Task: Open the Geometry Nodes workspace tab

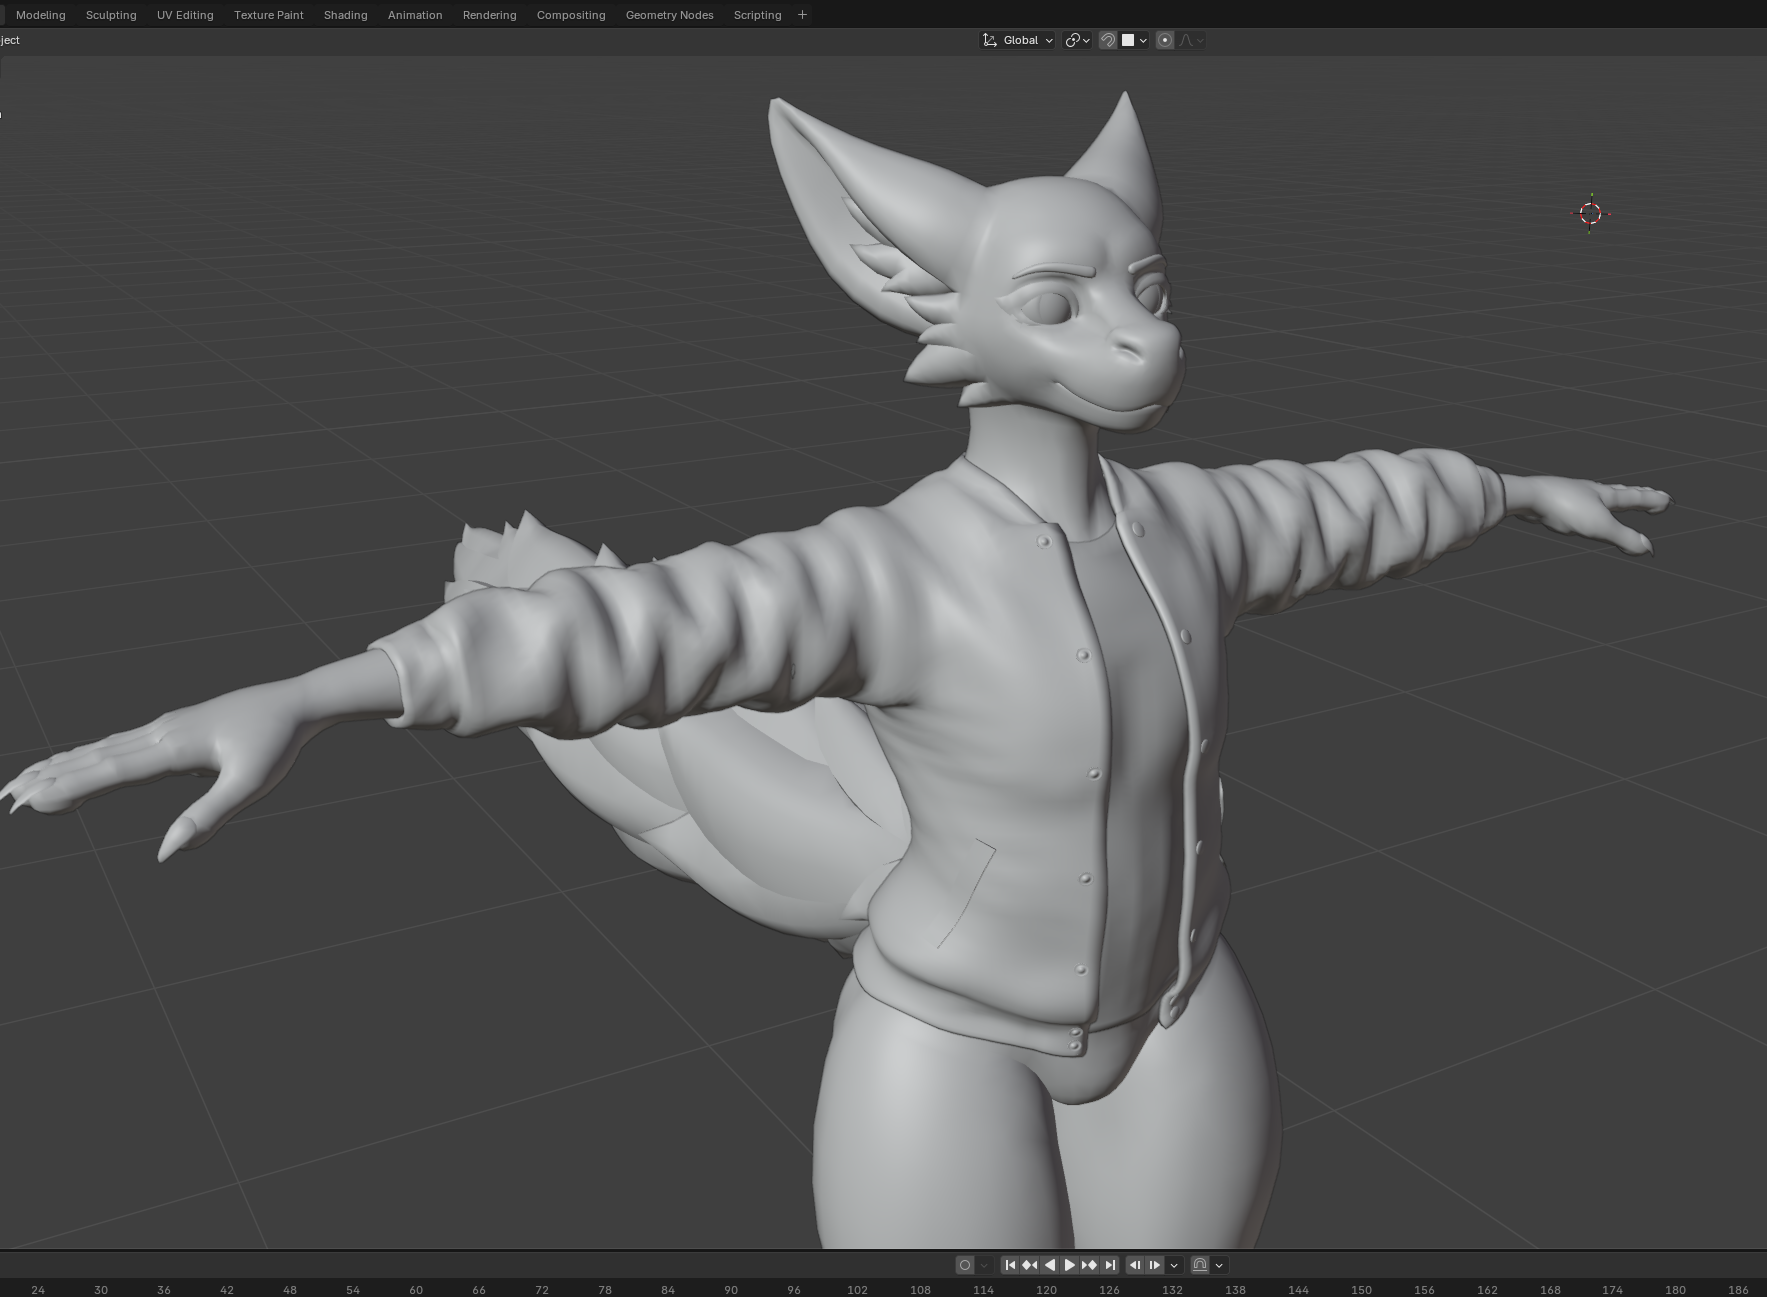Action: 669,15
